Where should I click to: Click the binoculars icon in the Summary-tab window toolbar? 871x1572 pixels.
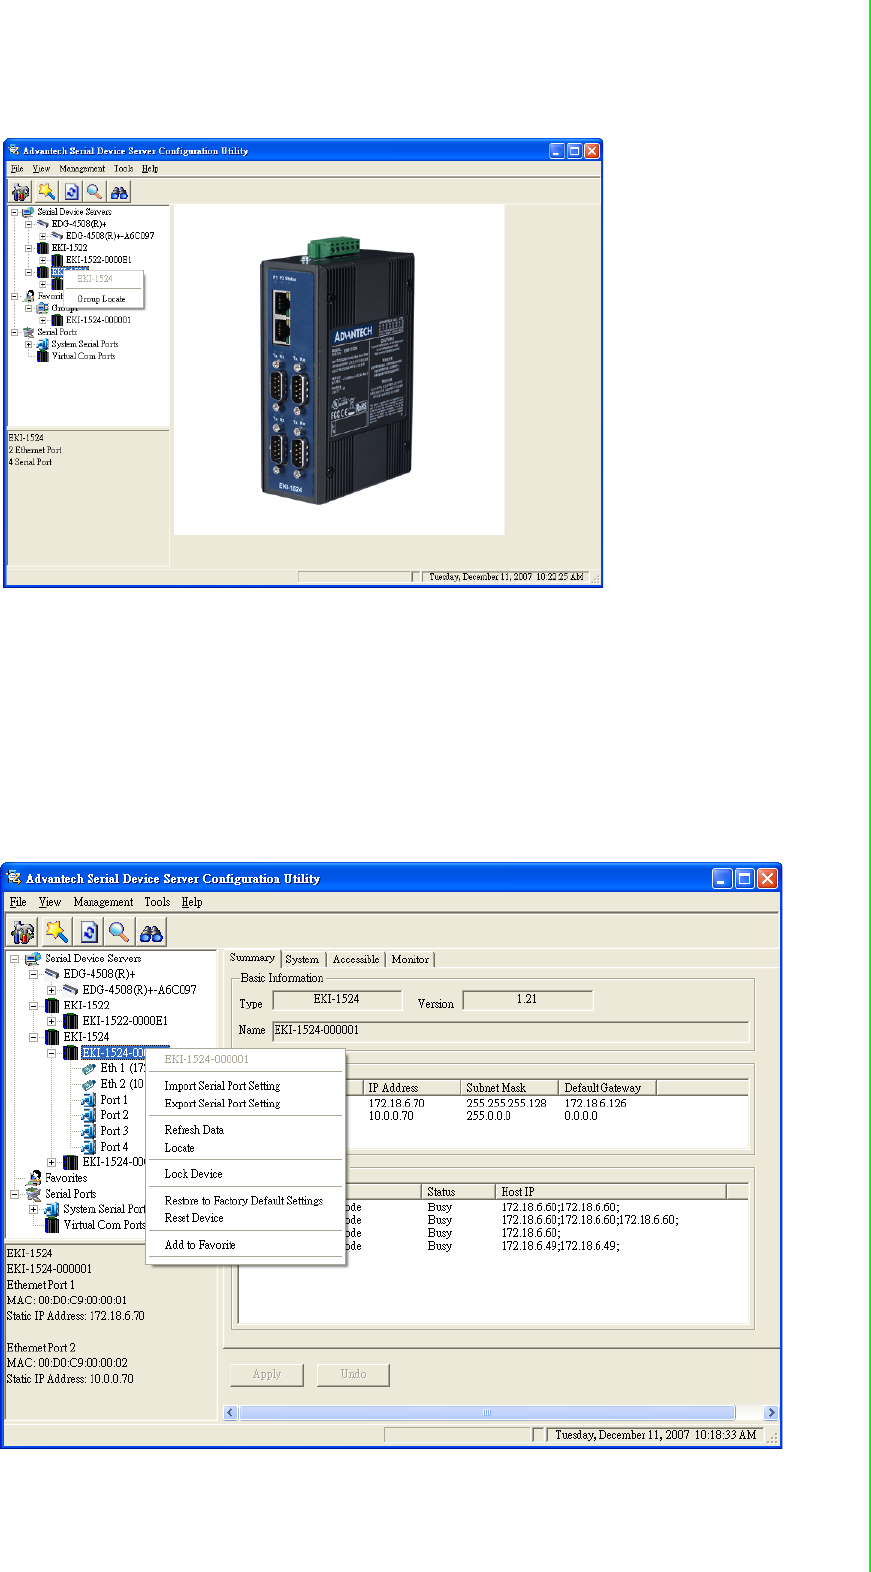(151, 932)
